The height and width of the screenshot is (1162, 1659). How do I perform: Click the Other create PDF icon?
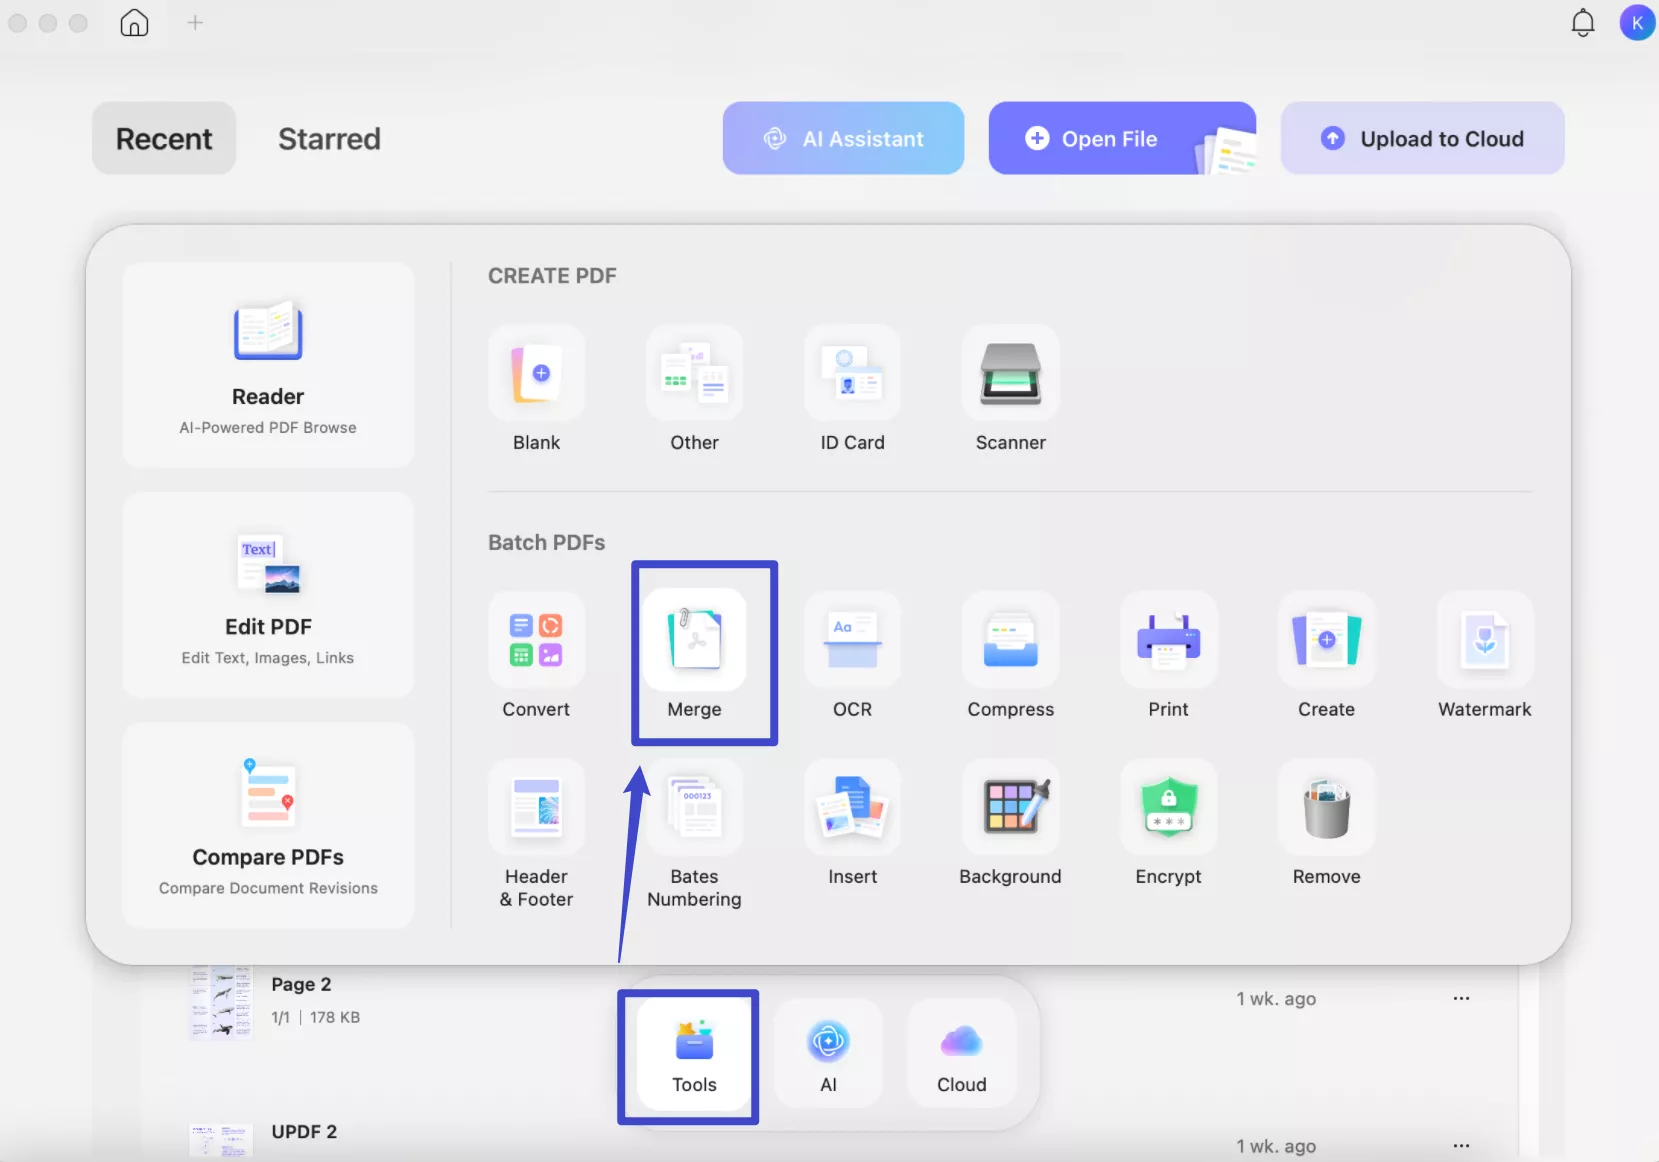[695, 374]
